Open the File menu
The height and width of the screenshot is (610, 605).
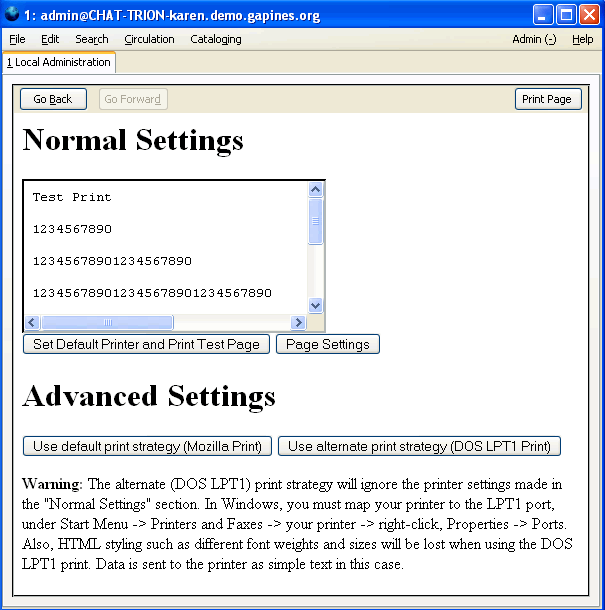tap(17, 39)
